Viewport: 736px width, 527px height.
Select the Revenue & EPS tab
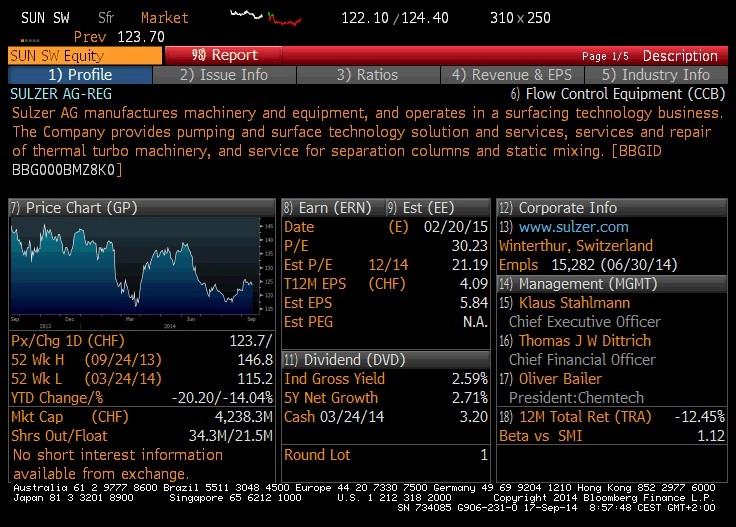point(512,75)
